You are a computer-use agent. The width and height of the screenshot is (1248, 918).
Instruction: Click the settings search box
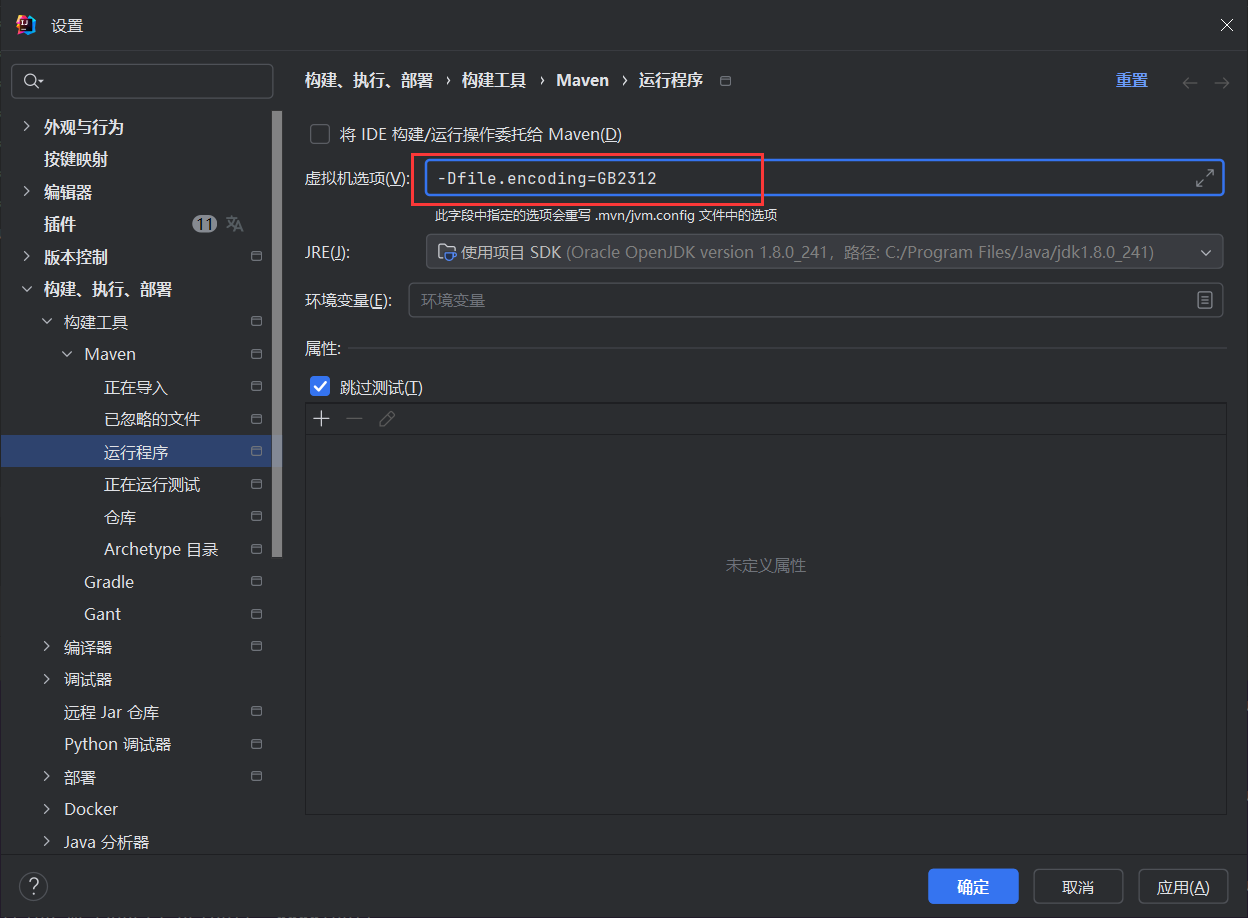[x=142, y=81]
